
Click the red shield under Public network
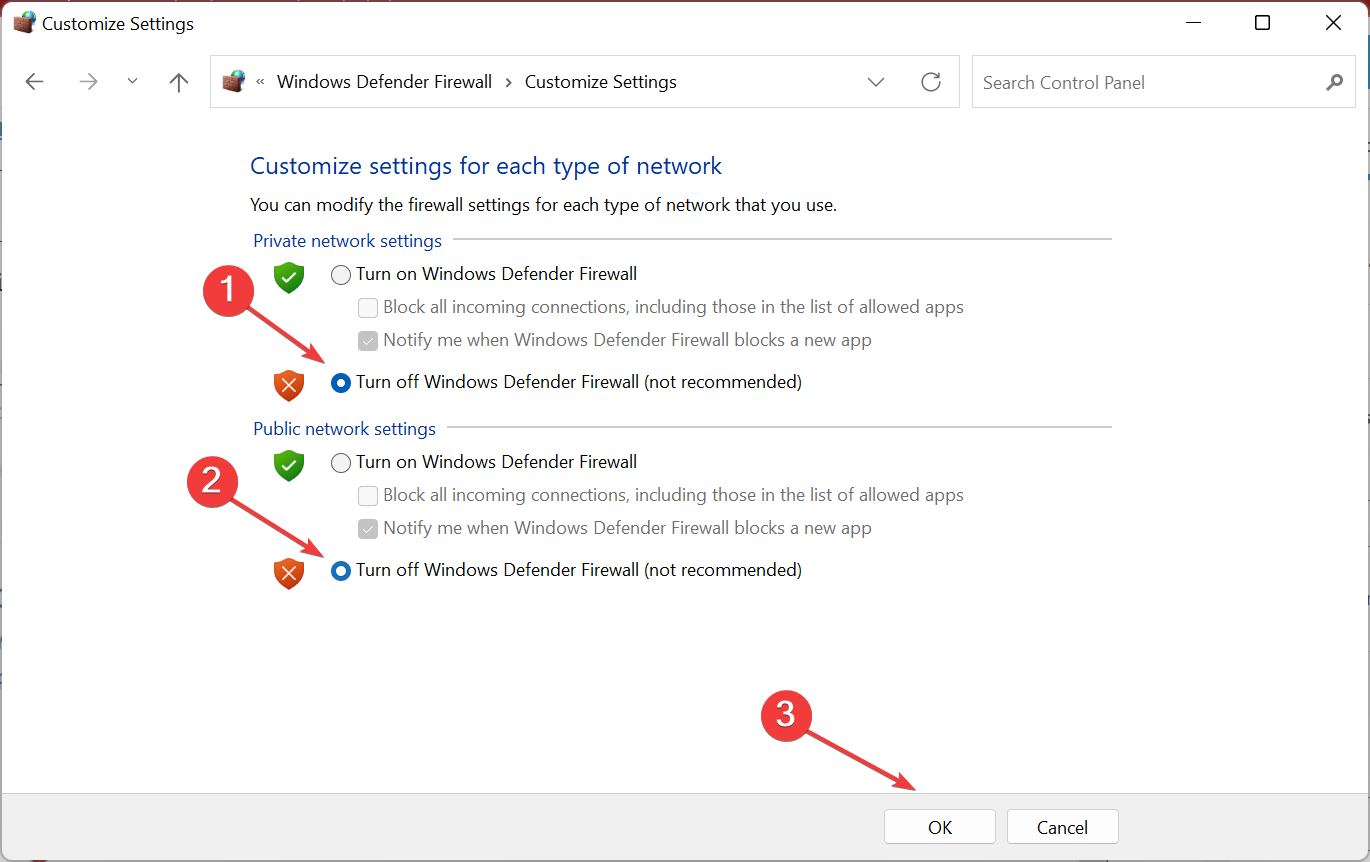(289, 573)
